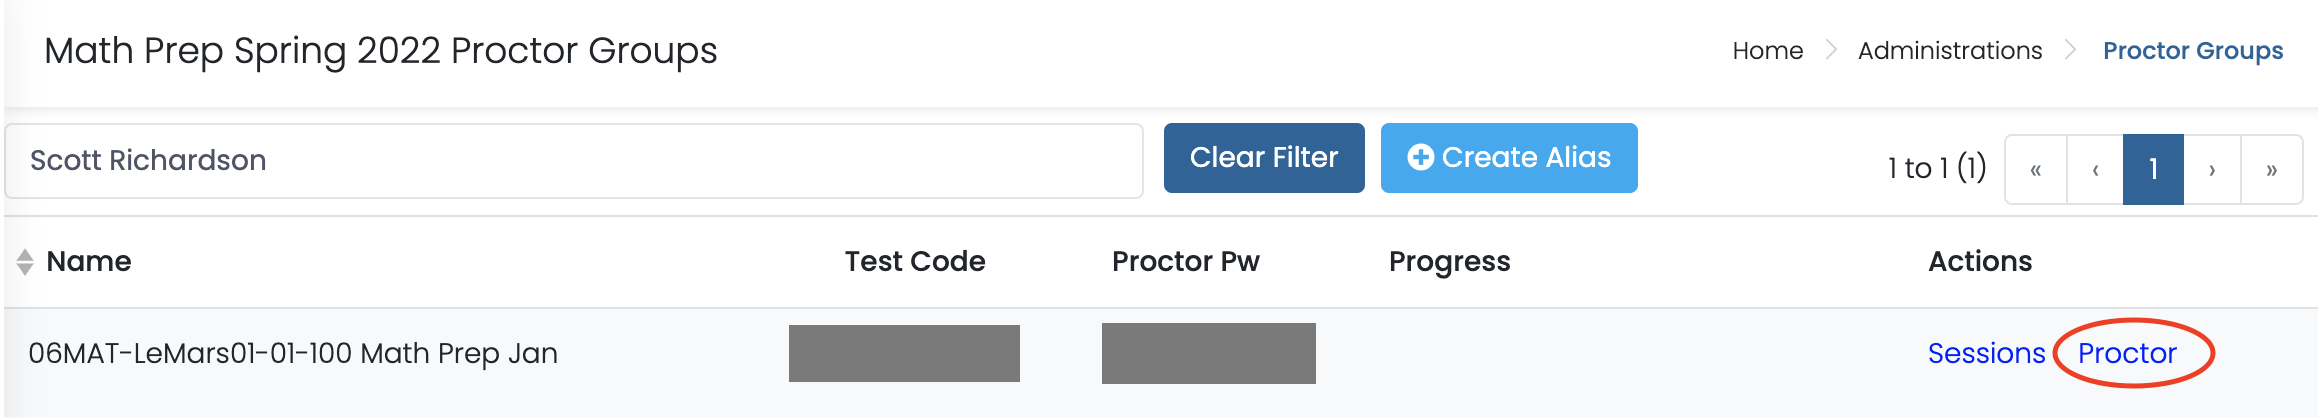Click the Proctor link in Actions
The height and width of the screenshot is (418, 2318).
point(2127,353)
